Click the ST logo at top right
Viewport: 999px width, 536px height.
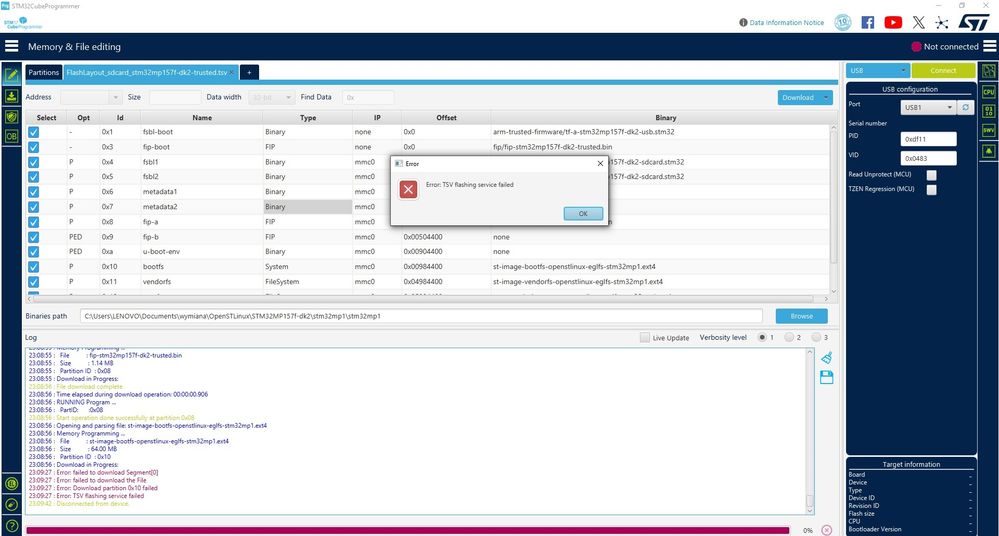tap(973, 22)
